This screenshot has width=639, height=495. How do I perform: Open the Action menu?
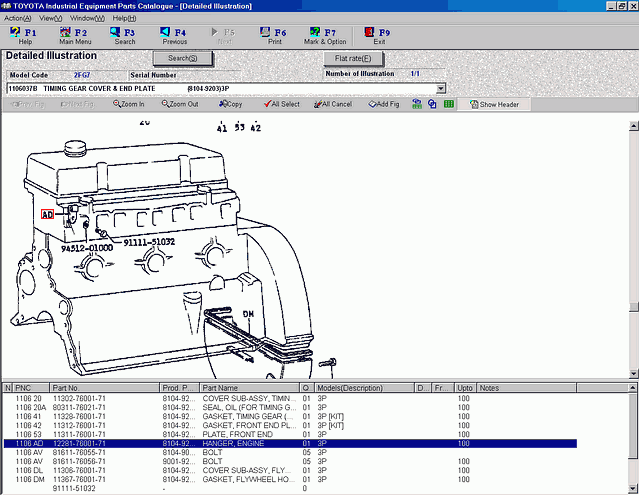[x=18, y=18]
